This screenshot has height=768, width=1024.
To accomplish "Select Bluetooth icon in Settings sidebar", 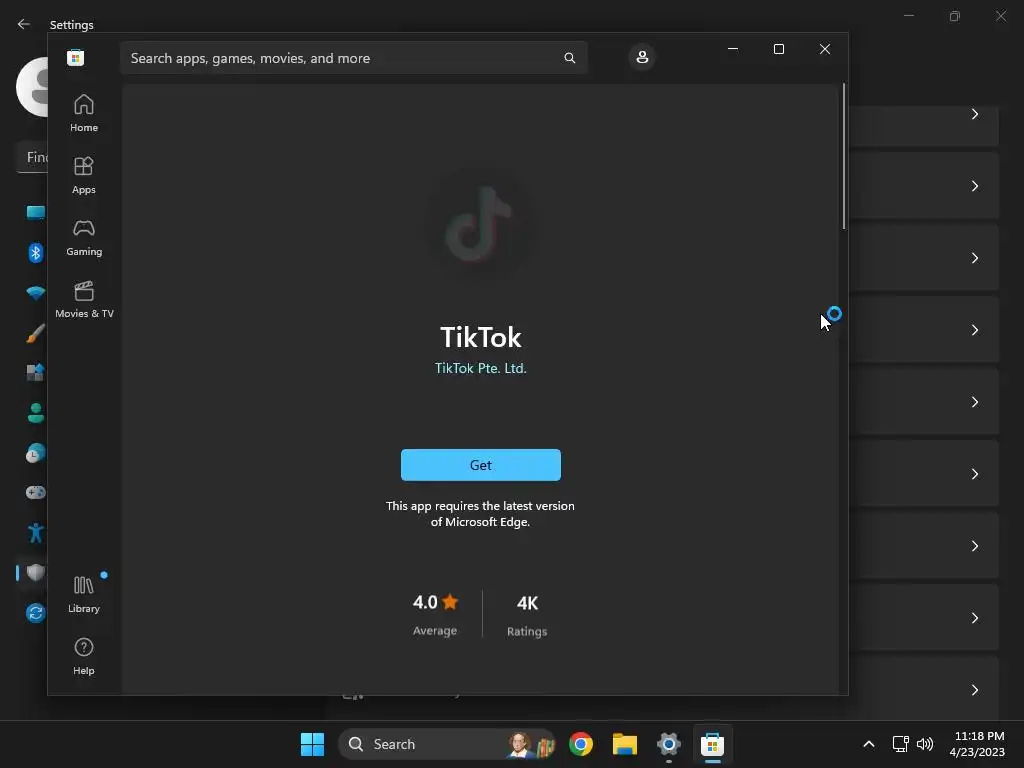I will pos(35,253).
